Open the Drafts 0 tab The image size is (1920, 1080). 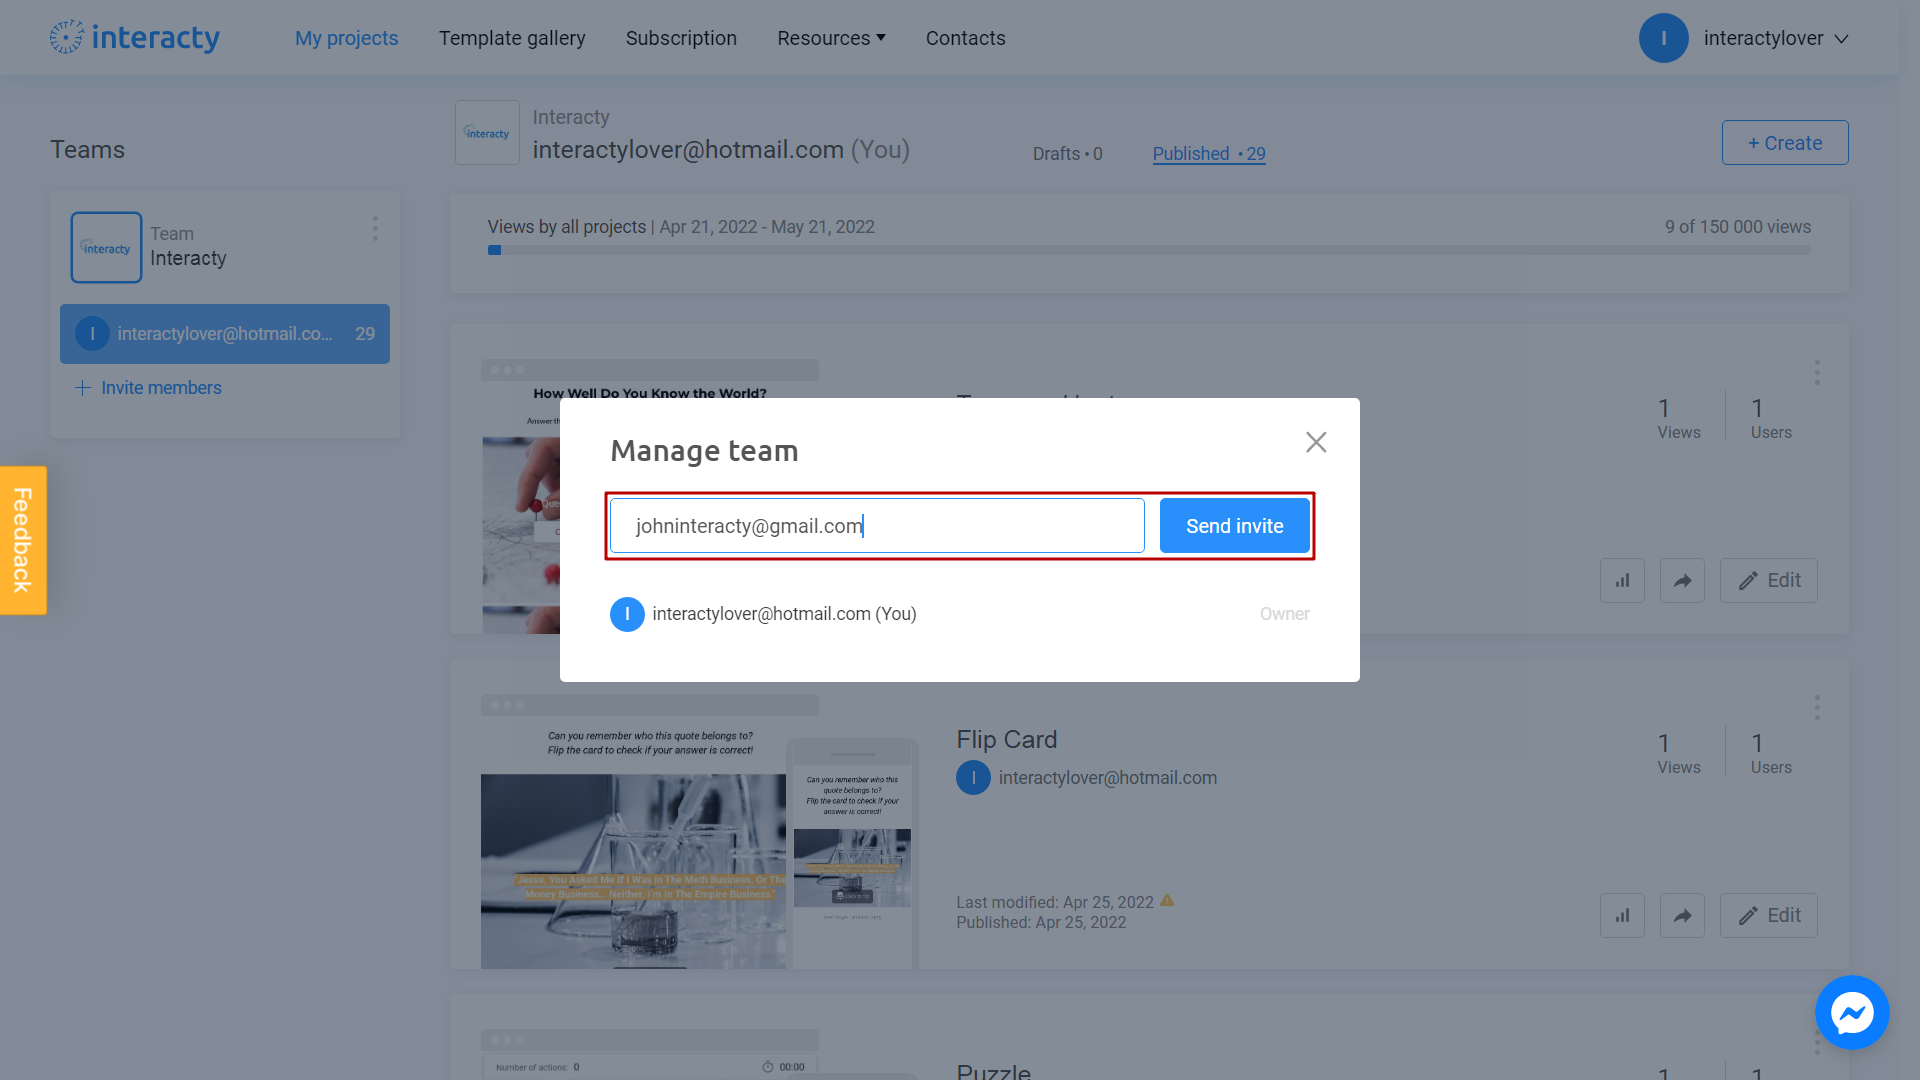[1067, 154]
